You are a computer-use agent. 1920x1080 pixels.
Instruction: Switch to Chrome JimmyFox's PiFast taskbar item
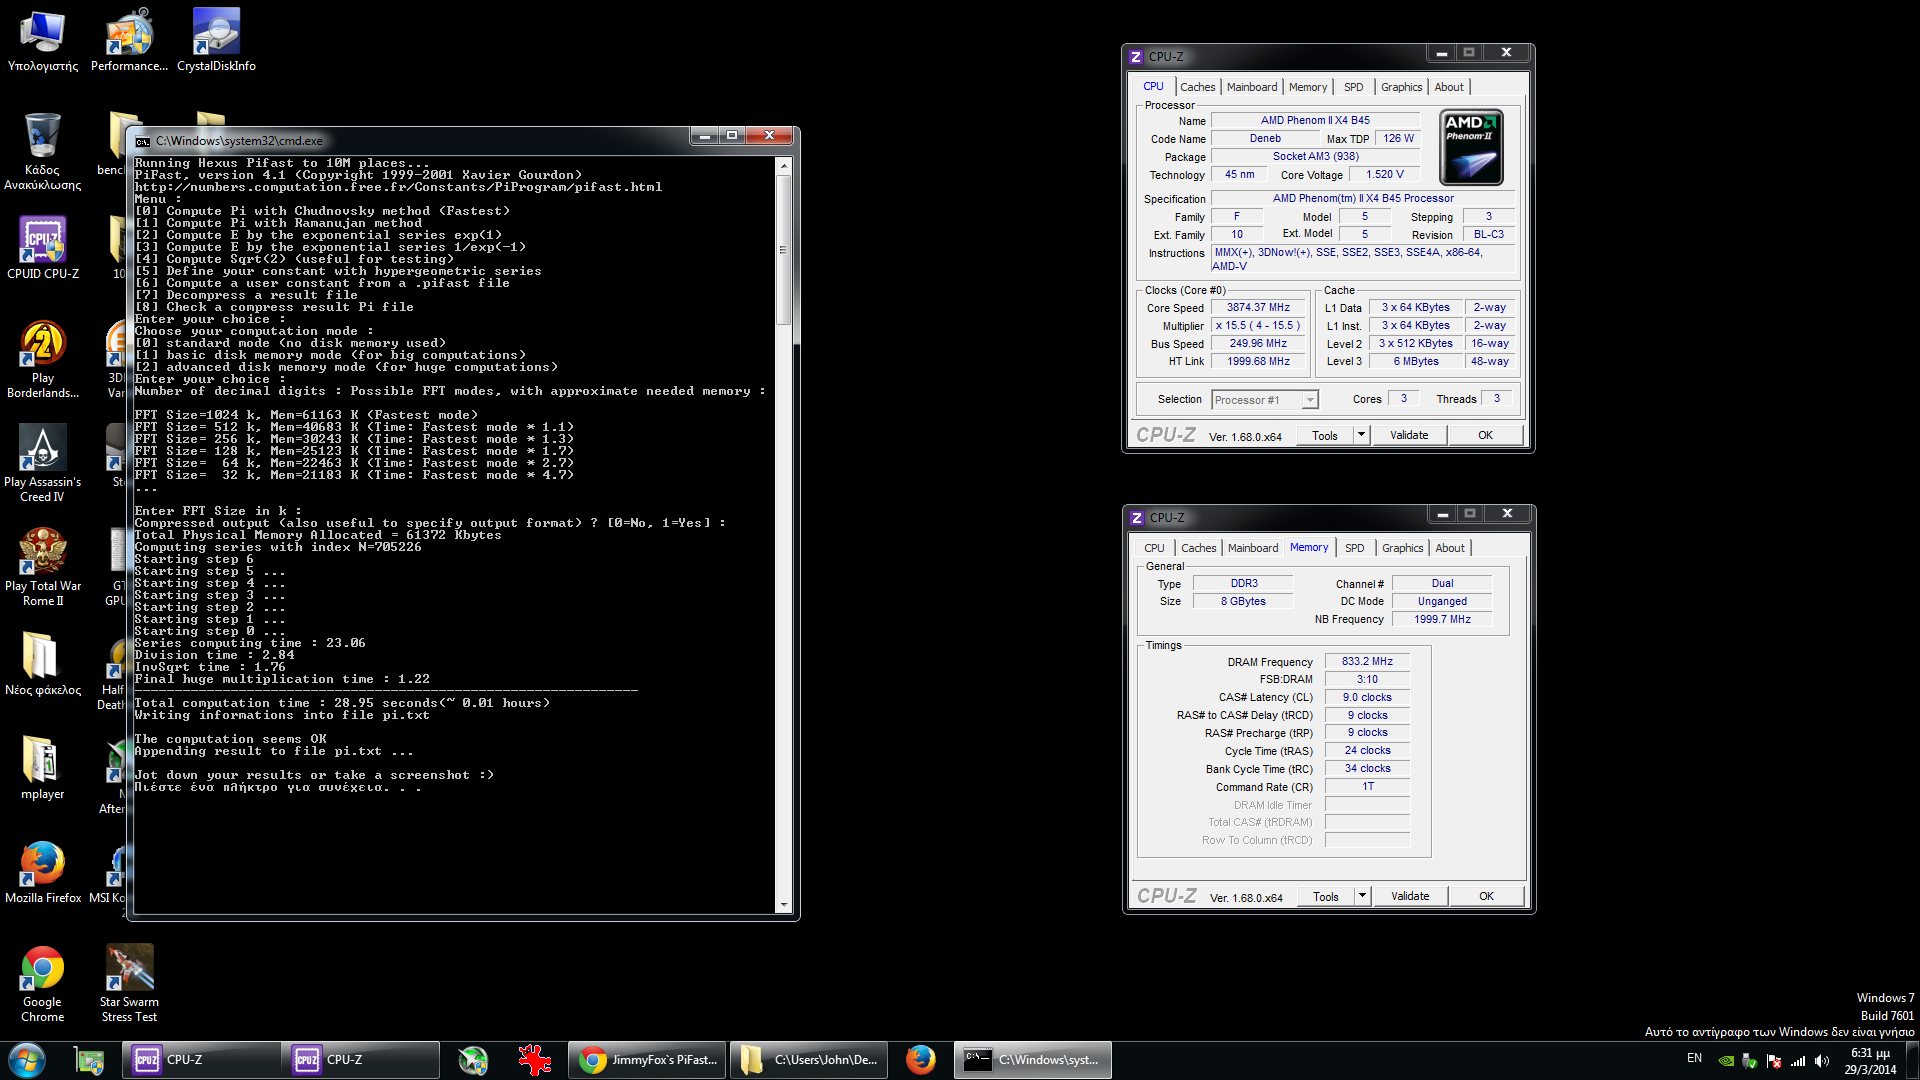point(647,1060)
